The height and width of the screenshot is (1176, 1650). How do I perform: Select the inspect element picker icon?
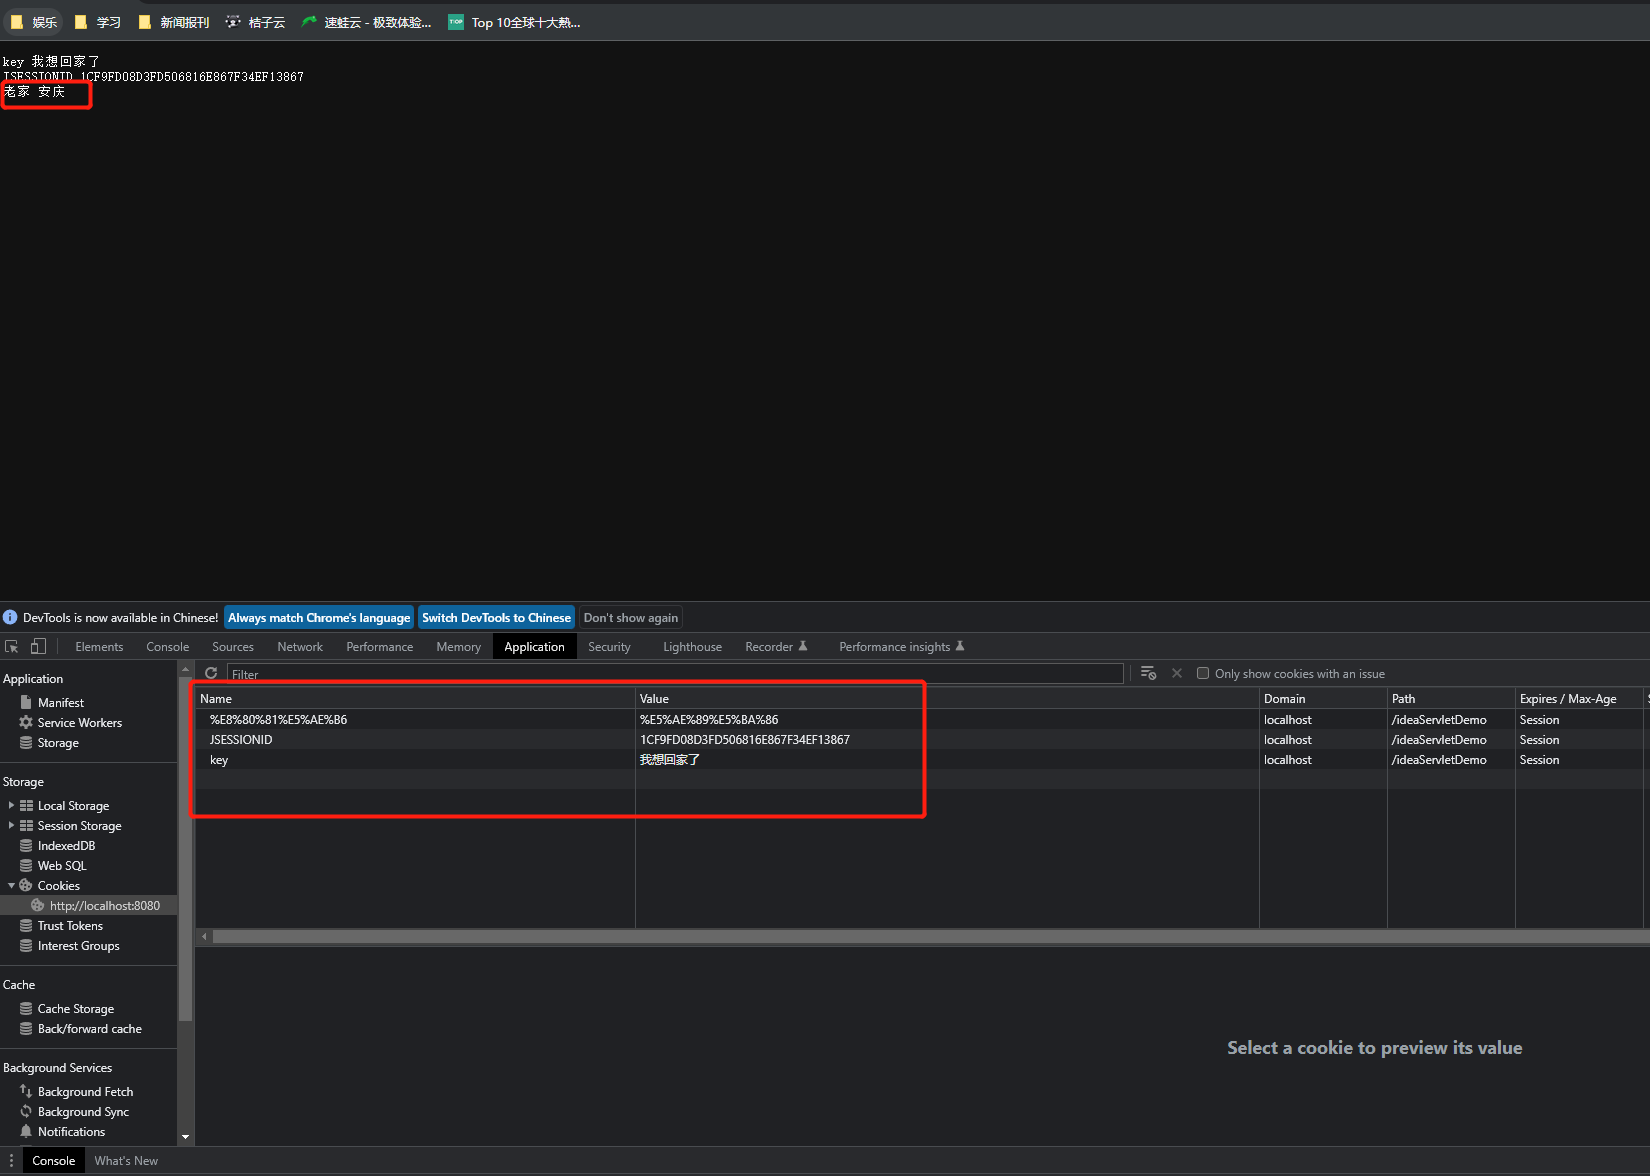pyautogui.click(x=12, y=647)
